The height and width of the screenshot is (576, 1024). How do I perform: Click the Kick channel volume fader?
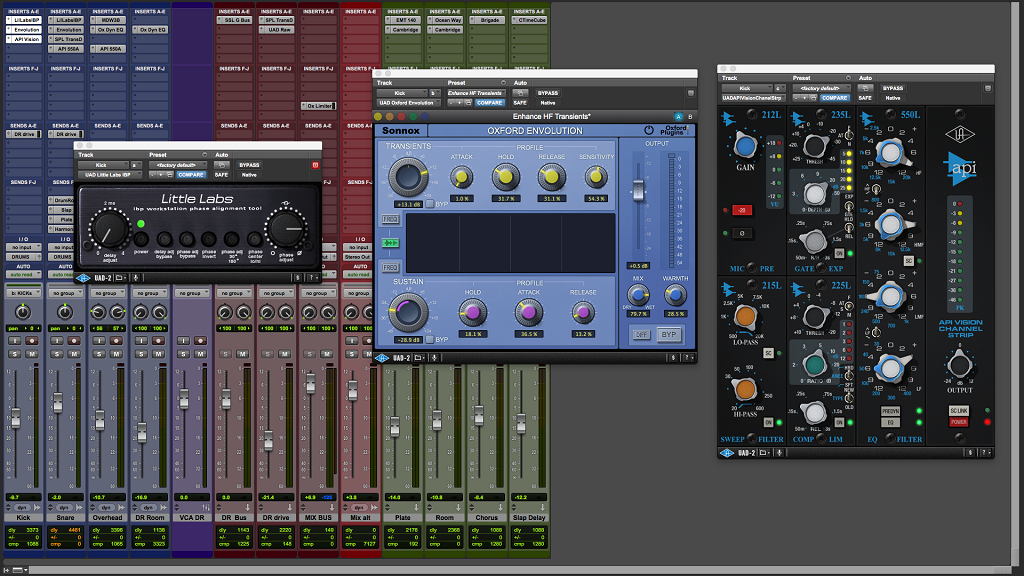click(14, 419)
